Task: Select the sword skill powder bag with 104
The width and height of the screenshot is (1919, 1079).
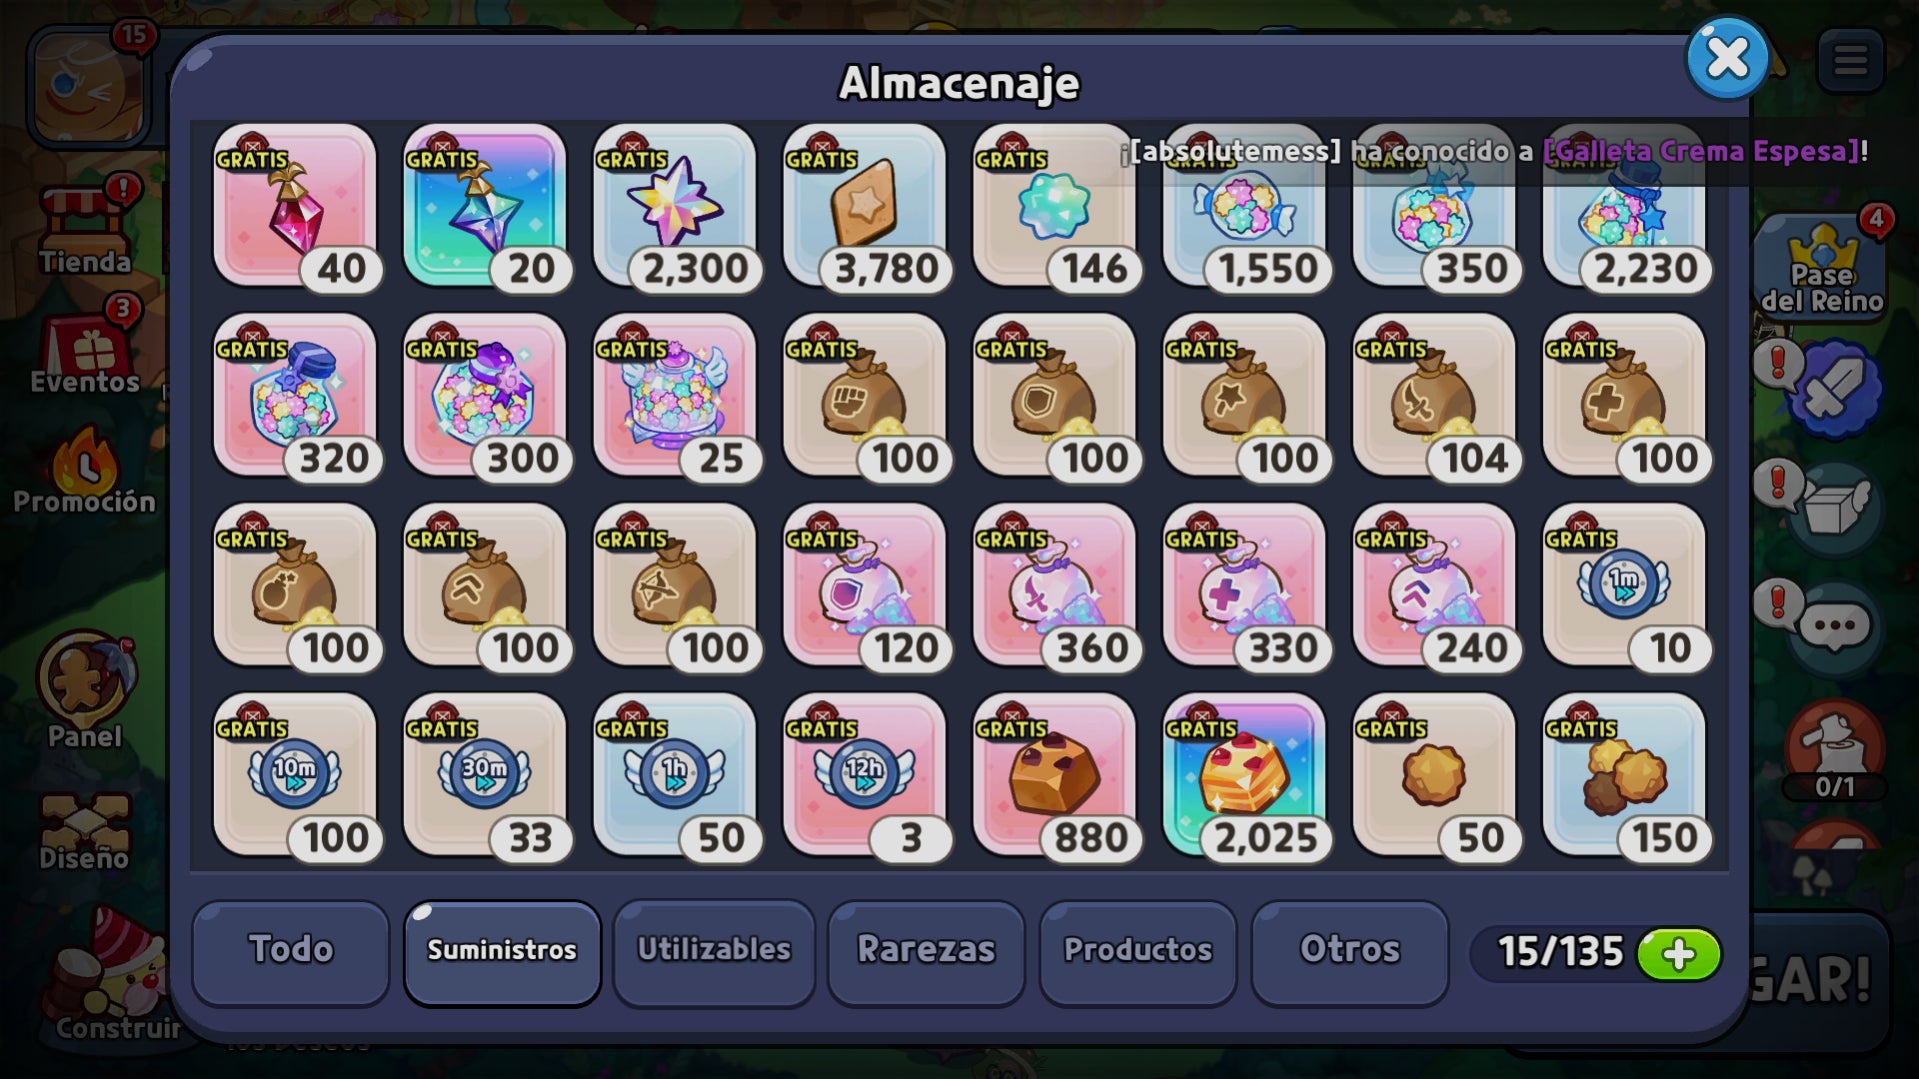Action: coord(1435,395)
